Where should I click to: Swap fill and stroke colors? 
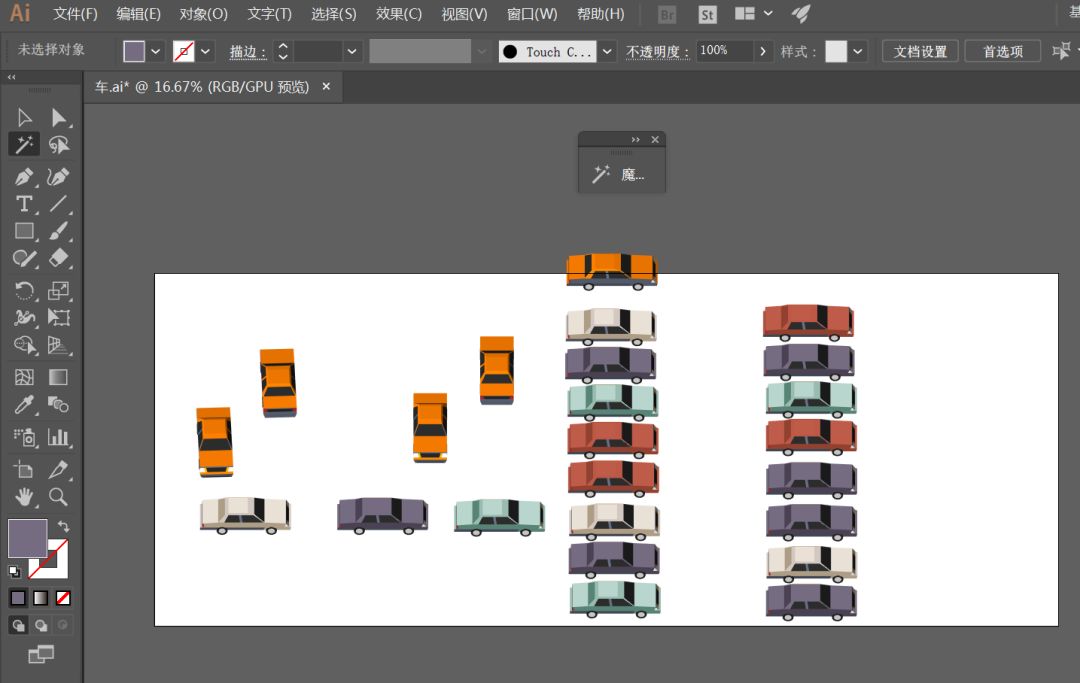coord(64,526)
